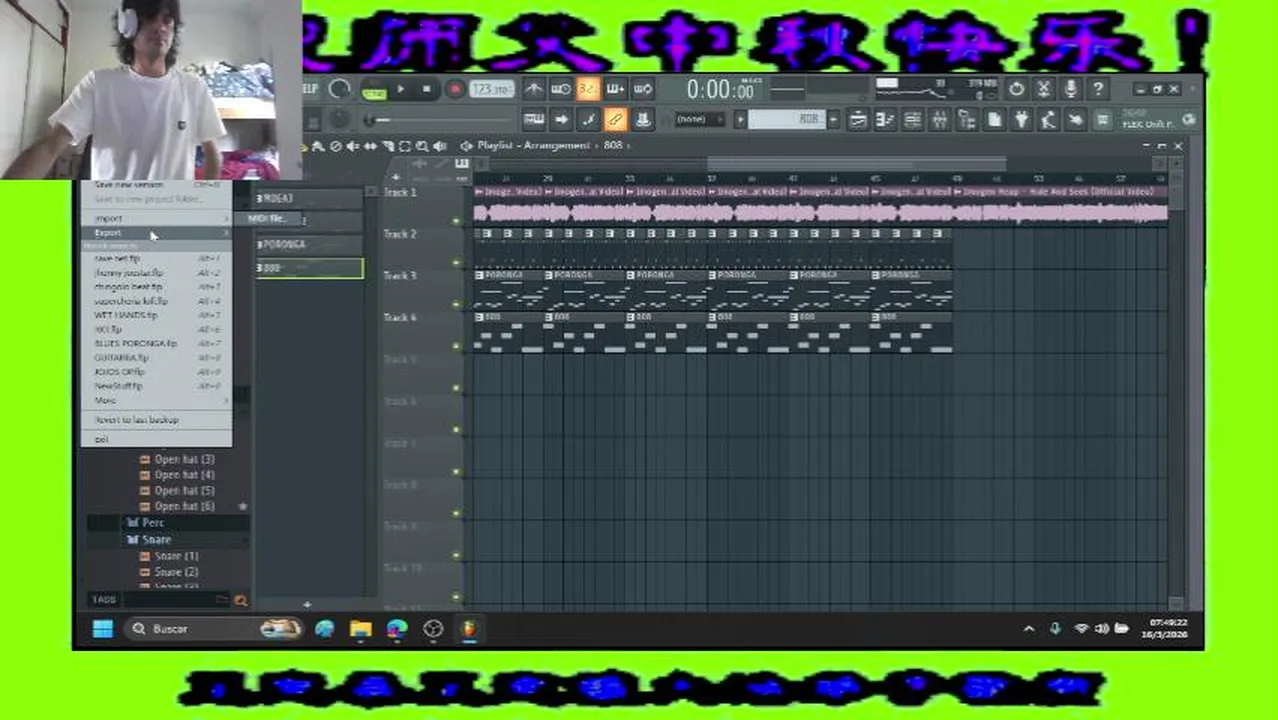Expand the More recent files submenu
This screenshot has height=720, width=1278.
pos(156,400)
